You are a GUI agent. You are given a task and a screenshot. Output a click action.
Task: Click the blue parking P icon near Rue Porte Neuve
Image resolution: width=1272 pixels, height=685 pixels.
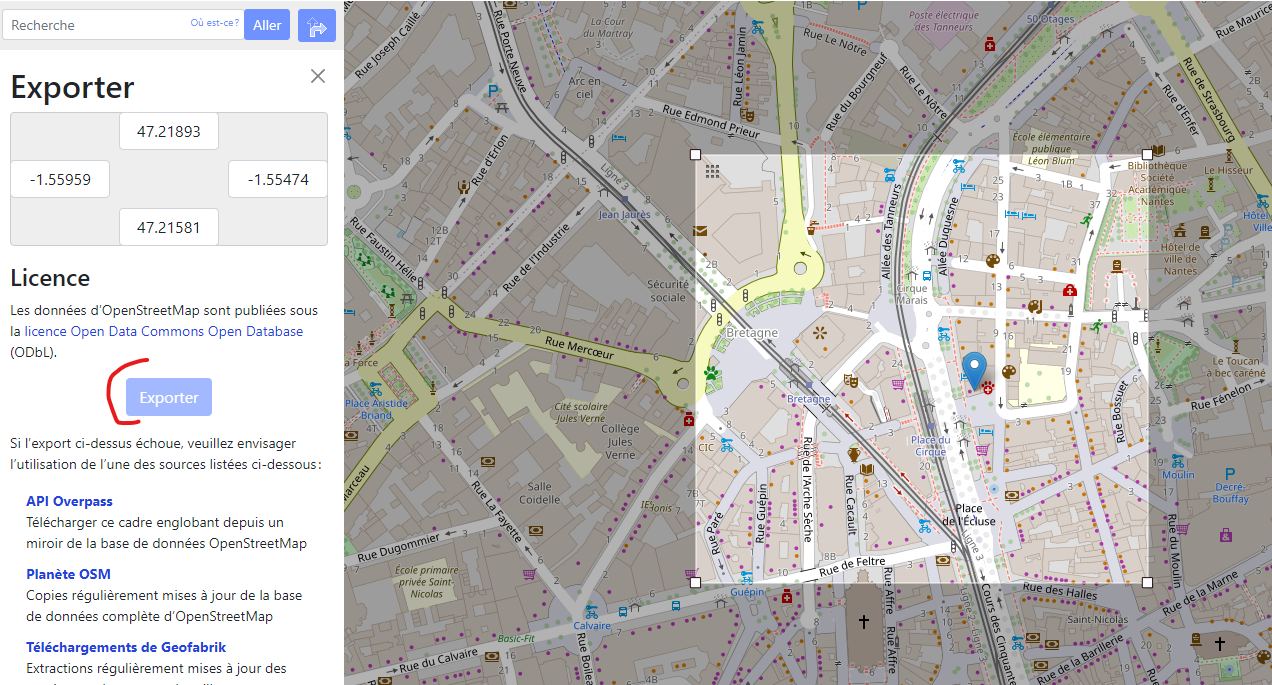pyautogui.click(x=493, y=92)
